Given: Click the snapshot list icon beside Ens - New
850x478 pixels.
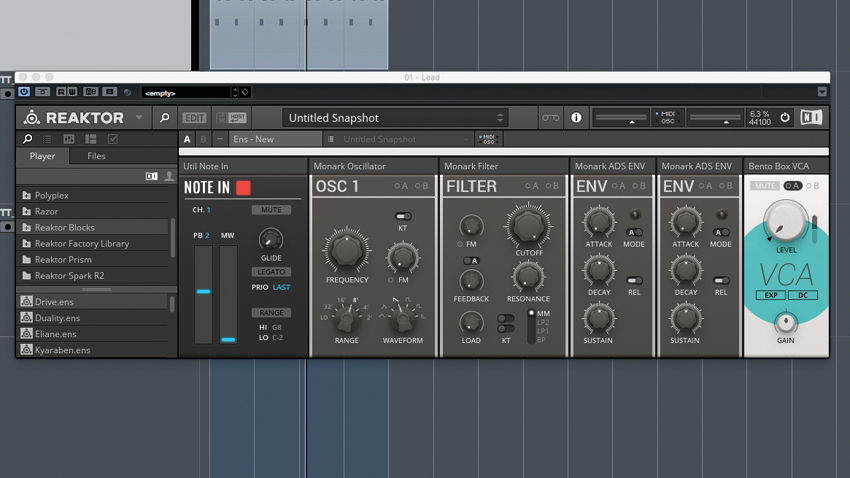Looking at the screenshot, I should (x=331, y=139).
